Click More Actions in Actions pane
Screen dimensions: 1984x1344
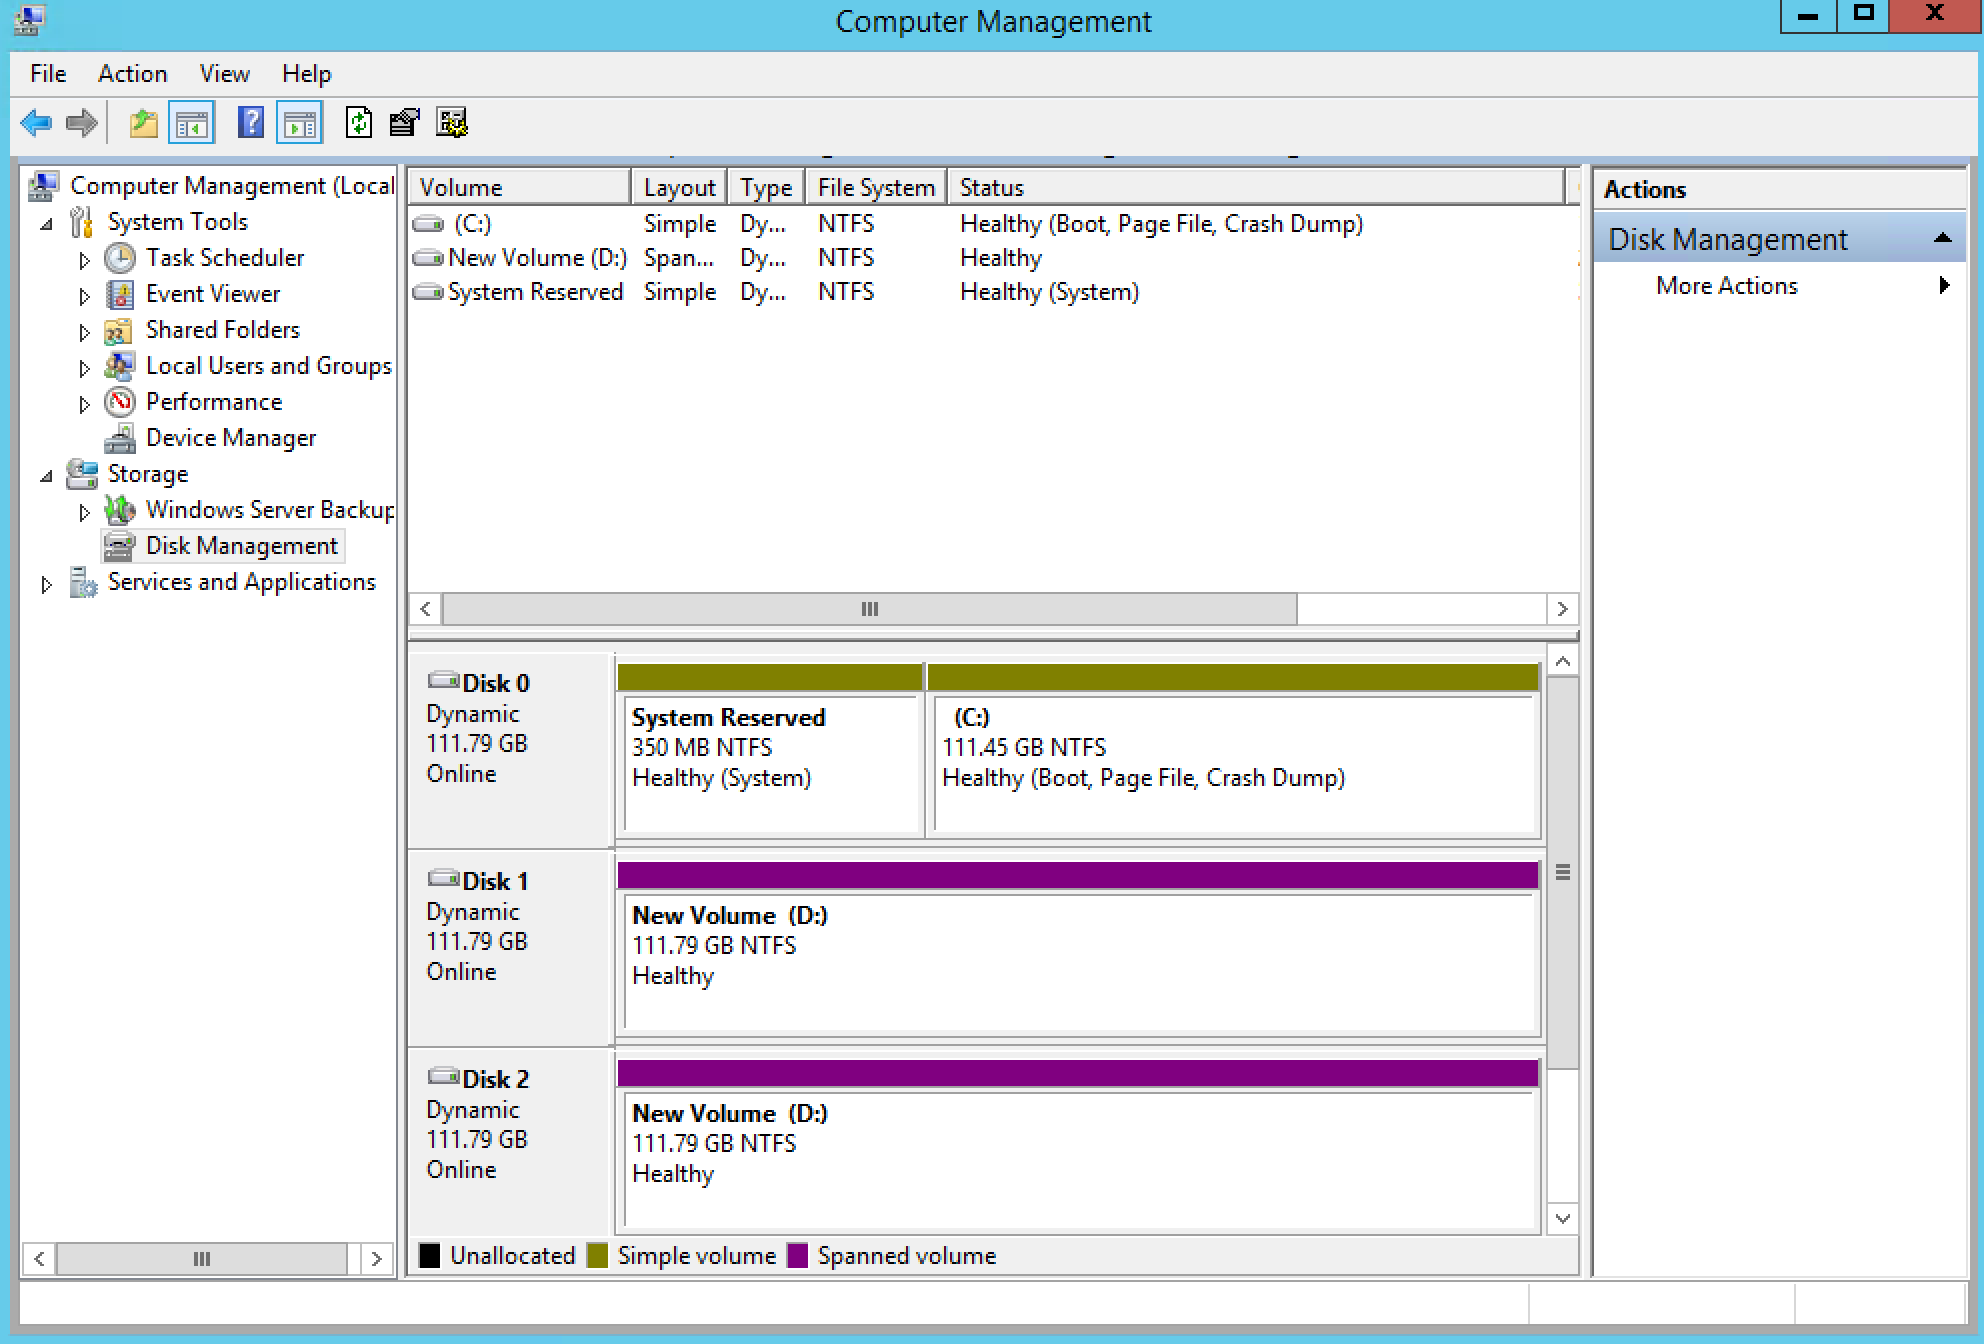point(1727,286)
